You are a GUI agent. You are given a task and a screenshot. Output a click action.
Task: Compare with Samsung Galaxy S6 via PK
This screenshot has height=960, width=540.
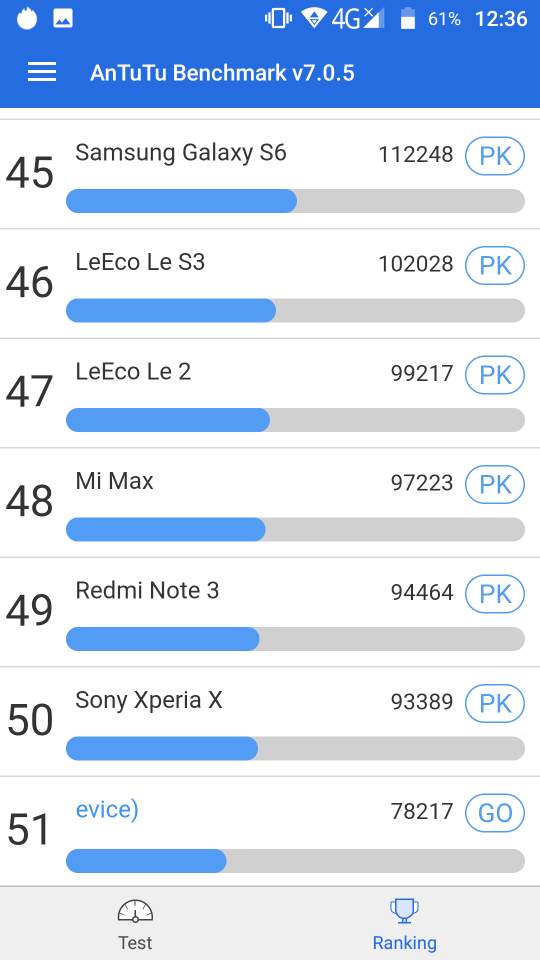[495, 156]
